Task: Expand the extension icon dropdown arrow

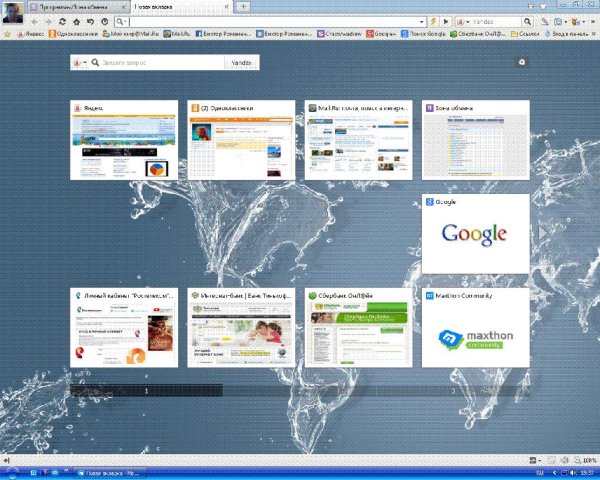Action: tap(583, 22)
